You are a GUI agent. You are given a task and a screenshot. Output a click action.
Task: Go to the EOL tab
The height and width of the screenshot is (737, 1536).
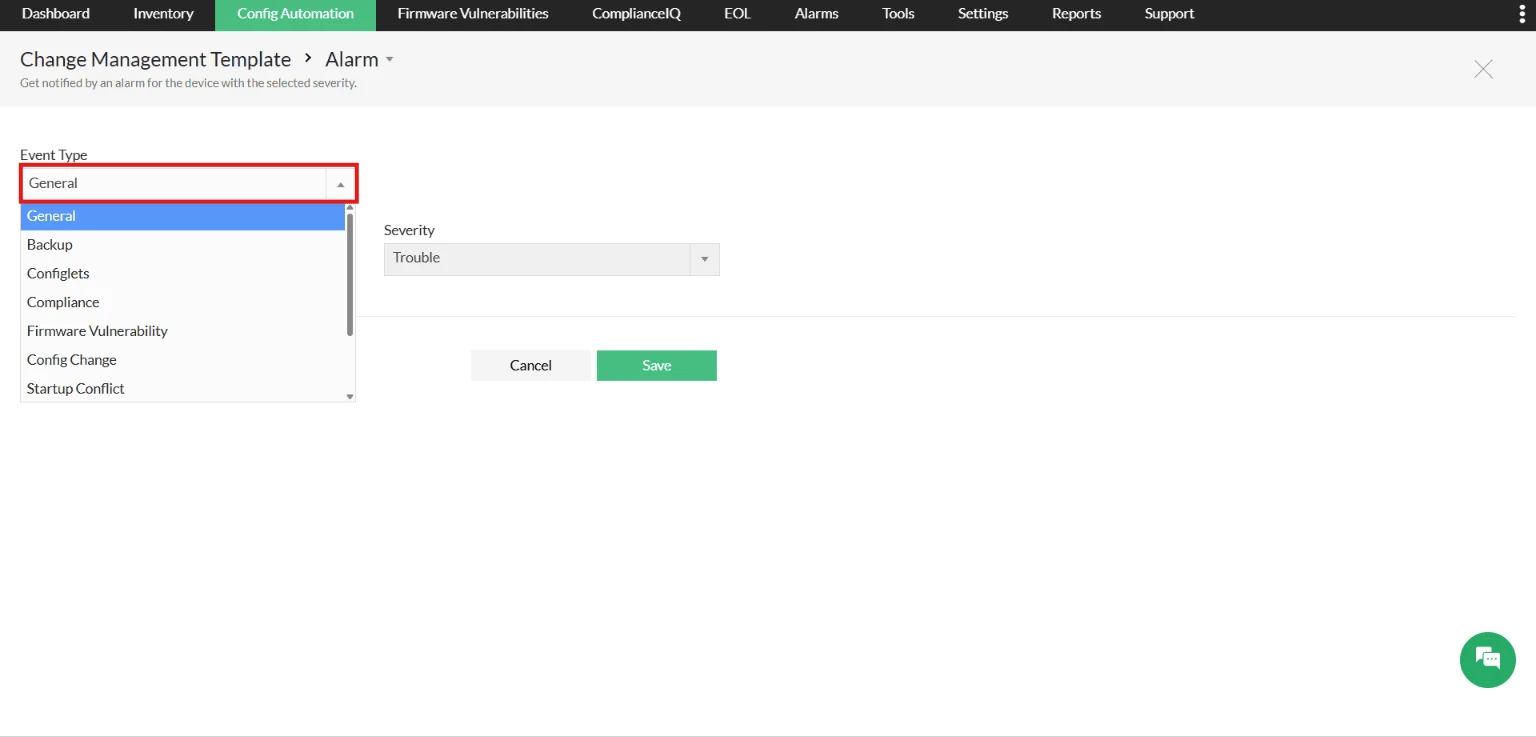(x=737, y=14)
